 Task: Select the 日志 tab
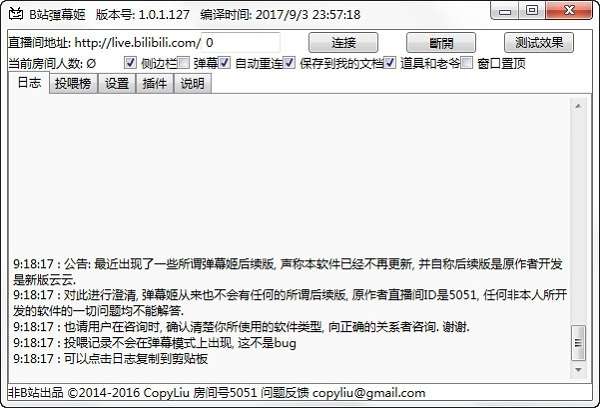tap(29, 83)
